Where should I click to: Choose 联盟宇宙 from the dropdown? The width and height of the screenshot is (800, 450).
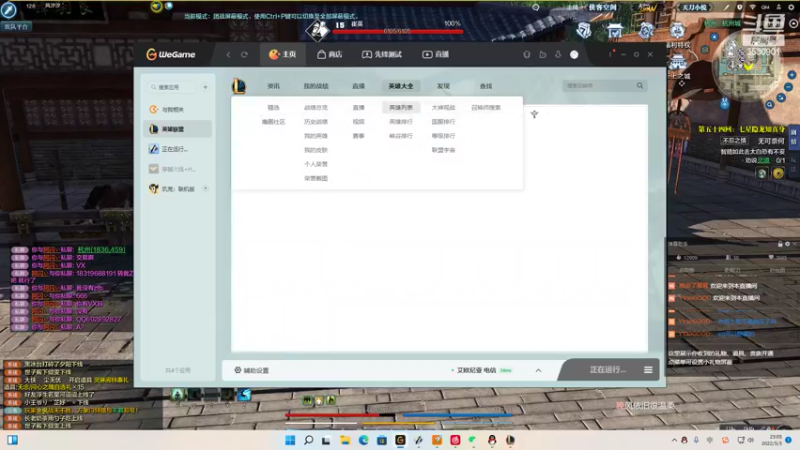coord(443,150)
